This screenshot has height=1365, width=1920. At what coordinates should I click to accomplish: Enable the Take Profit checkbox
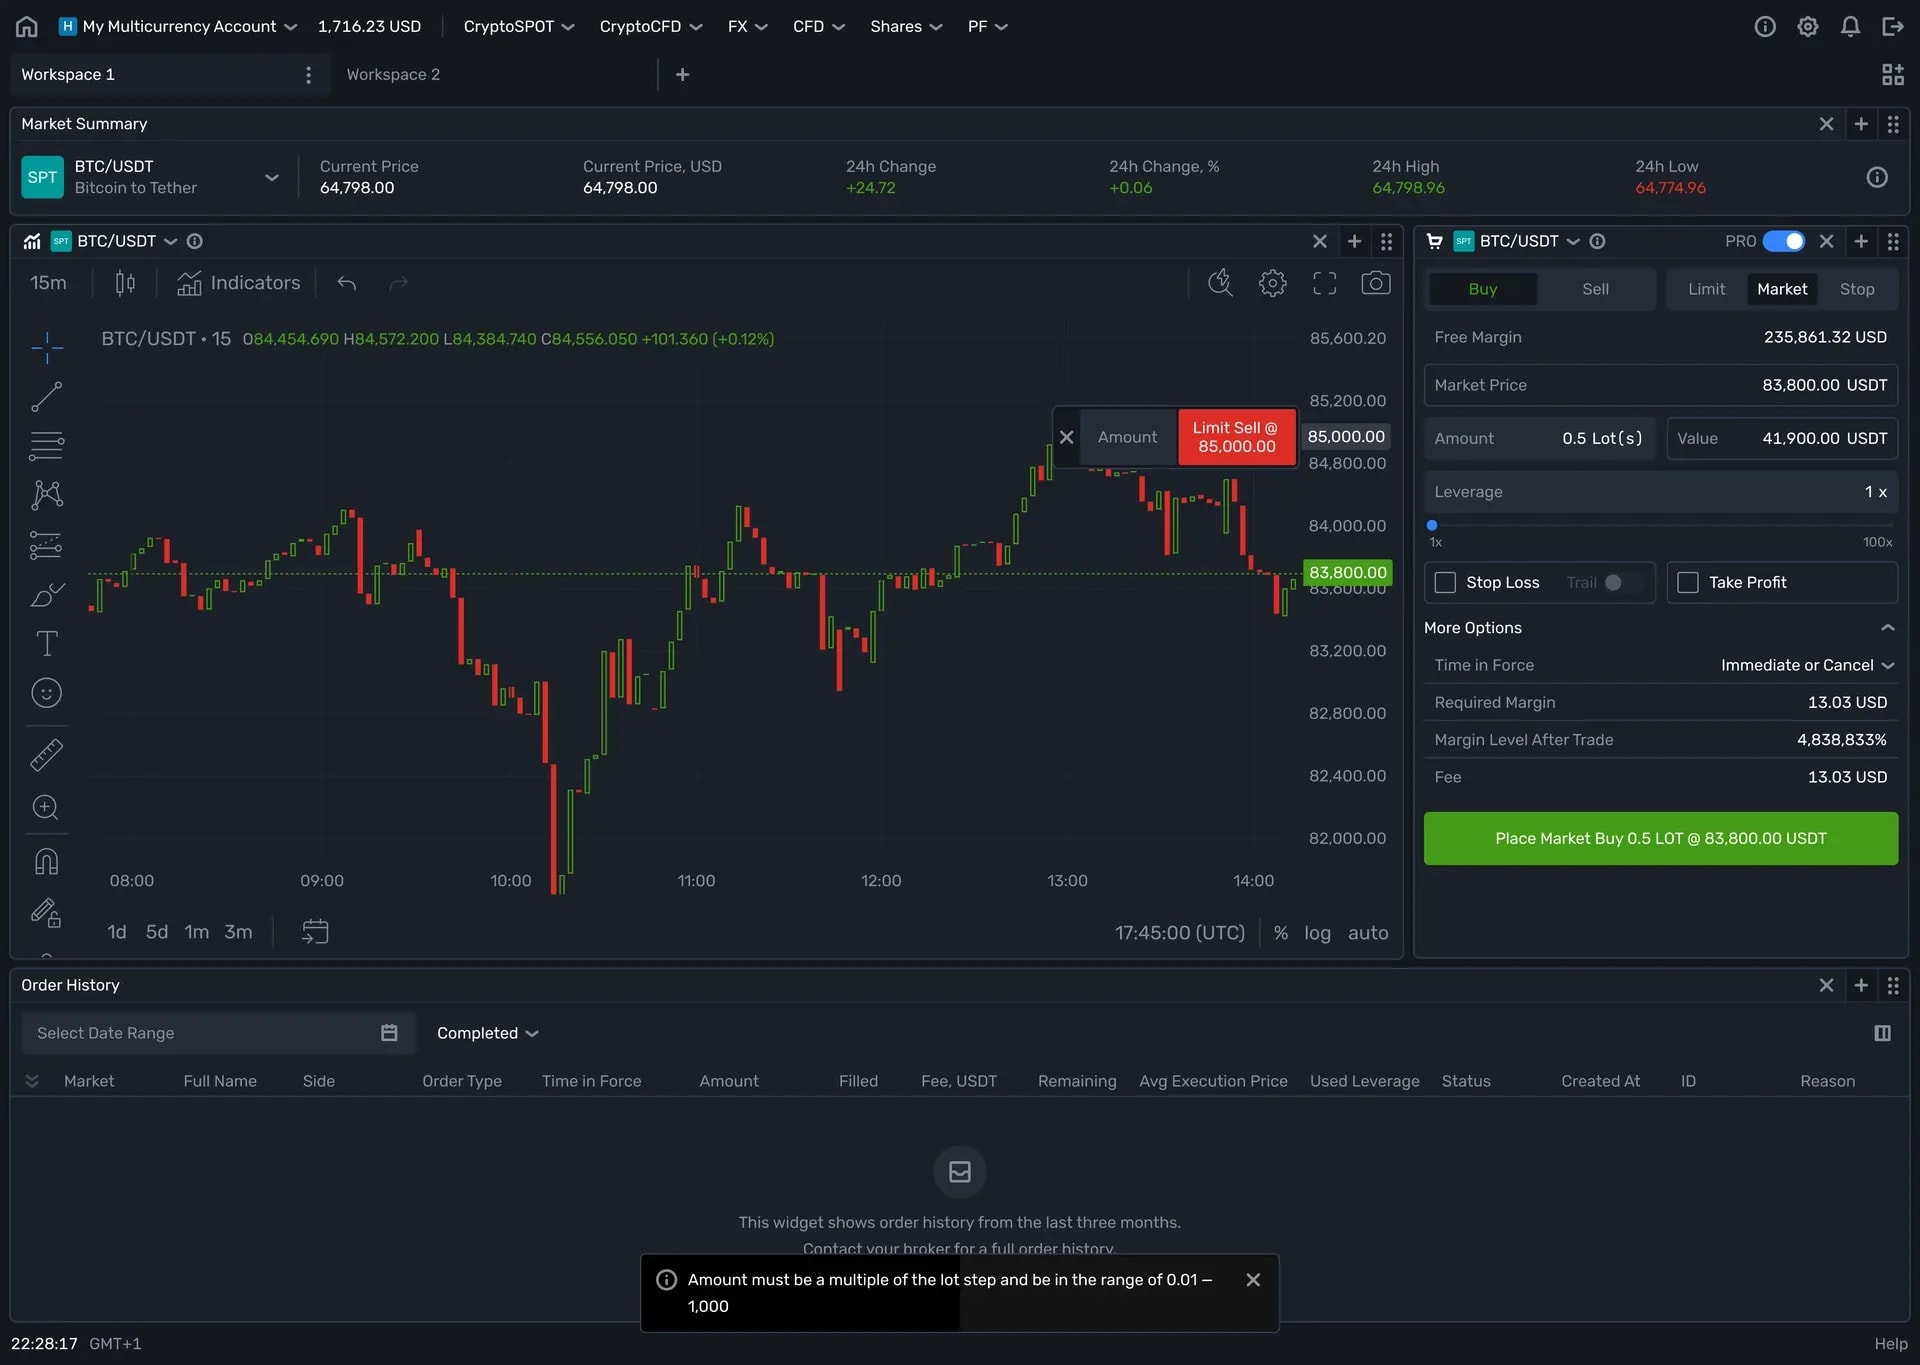(1687, 582)
